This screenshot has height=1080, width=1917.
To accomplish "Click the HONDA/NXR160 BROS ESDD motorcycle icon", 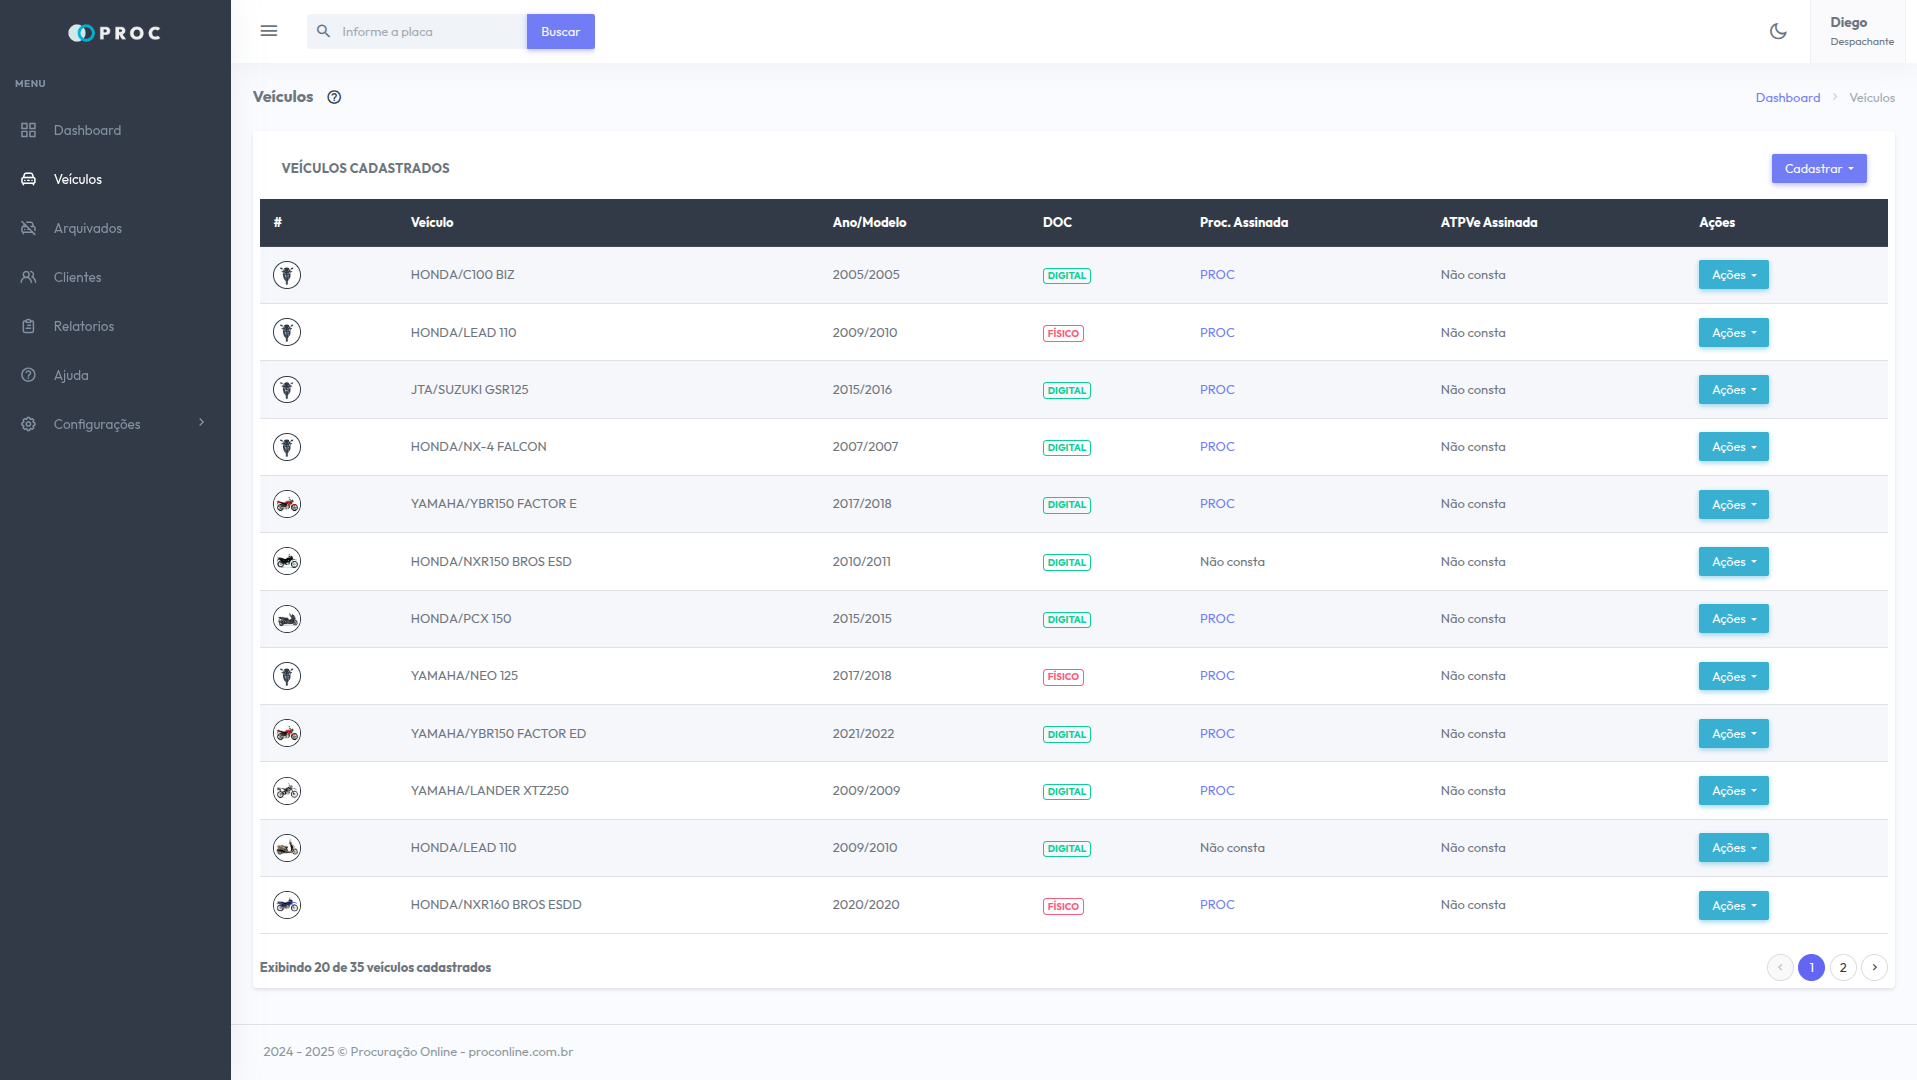I will [287, 905].
